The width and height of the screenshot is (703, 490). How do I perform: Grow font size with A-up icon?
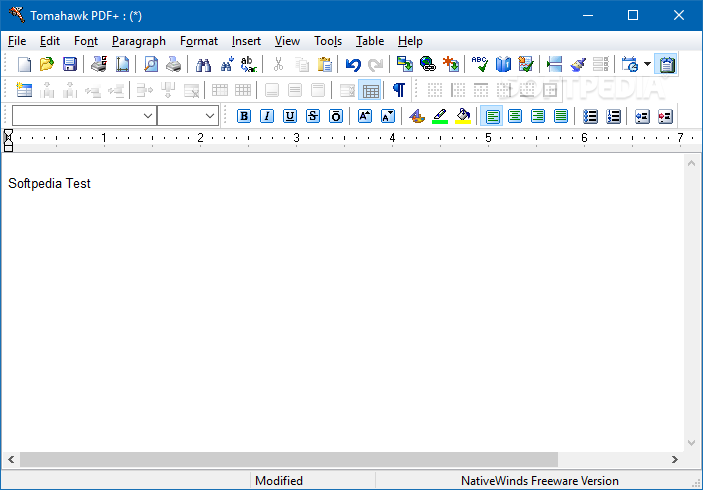coord(365,116)
